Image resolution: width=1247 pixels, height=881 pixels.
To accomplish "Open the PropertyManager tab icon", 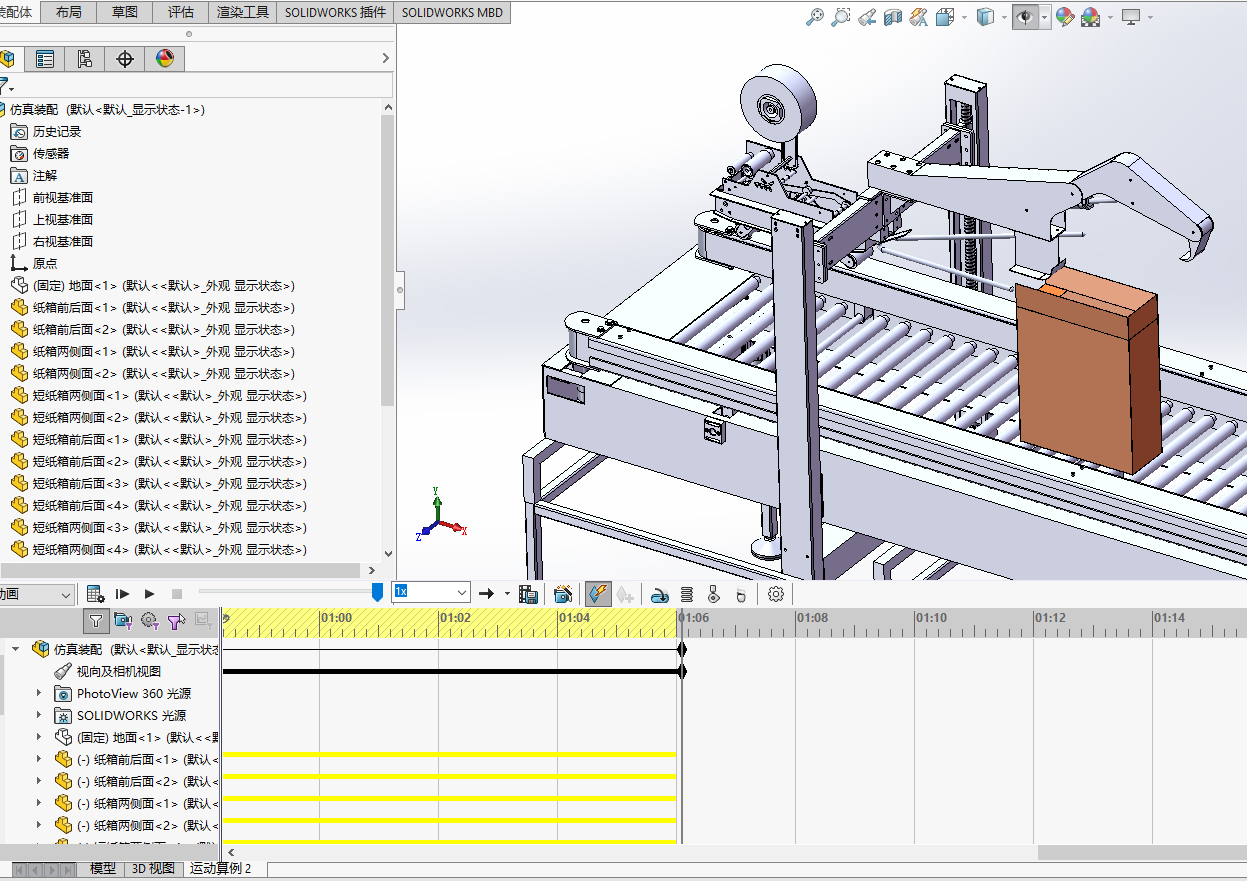I will tap(45, 59).
